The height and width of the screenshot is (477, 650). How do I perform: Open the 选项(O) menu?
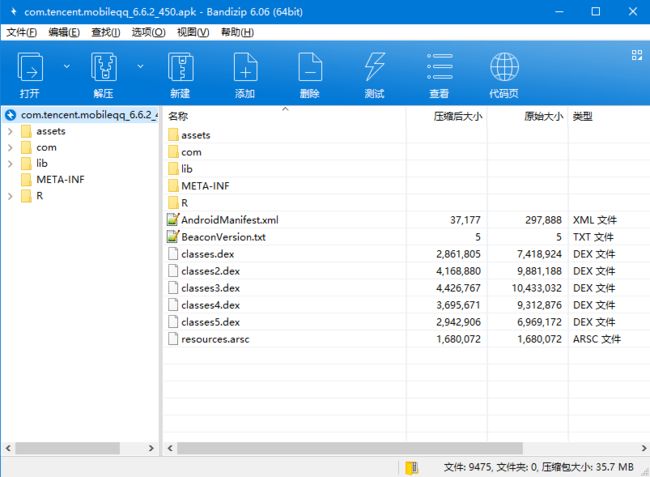pyautogui.click(x=148, y=32)
